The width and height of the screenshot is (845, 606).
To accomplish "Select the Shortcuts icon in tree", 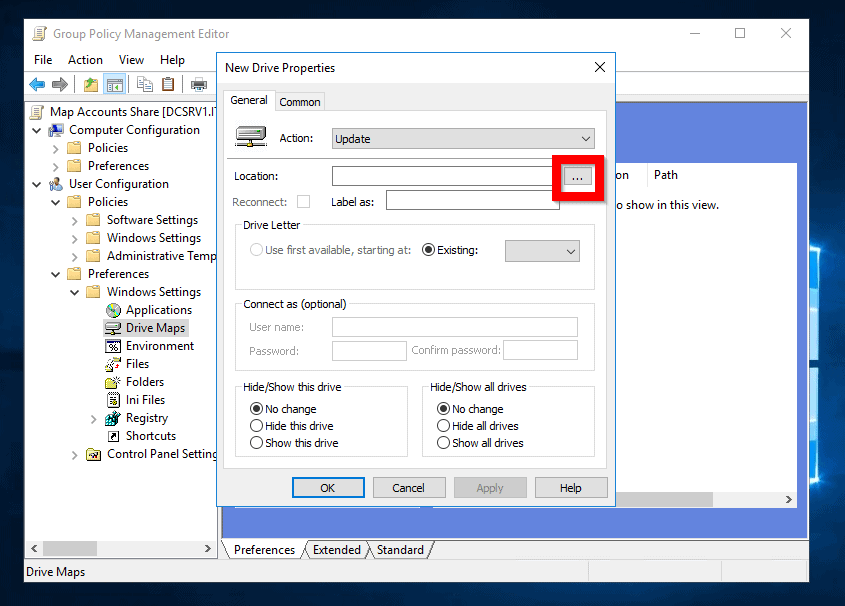I will point(114,436).
